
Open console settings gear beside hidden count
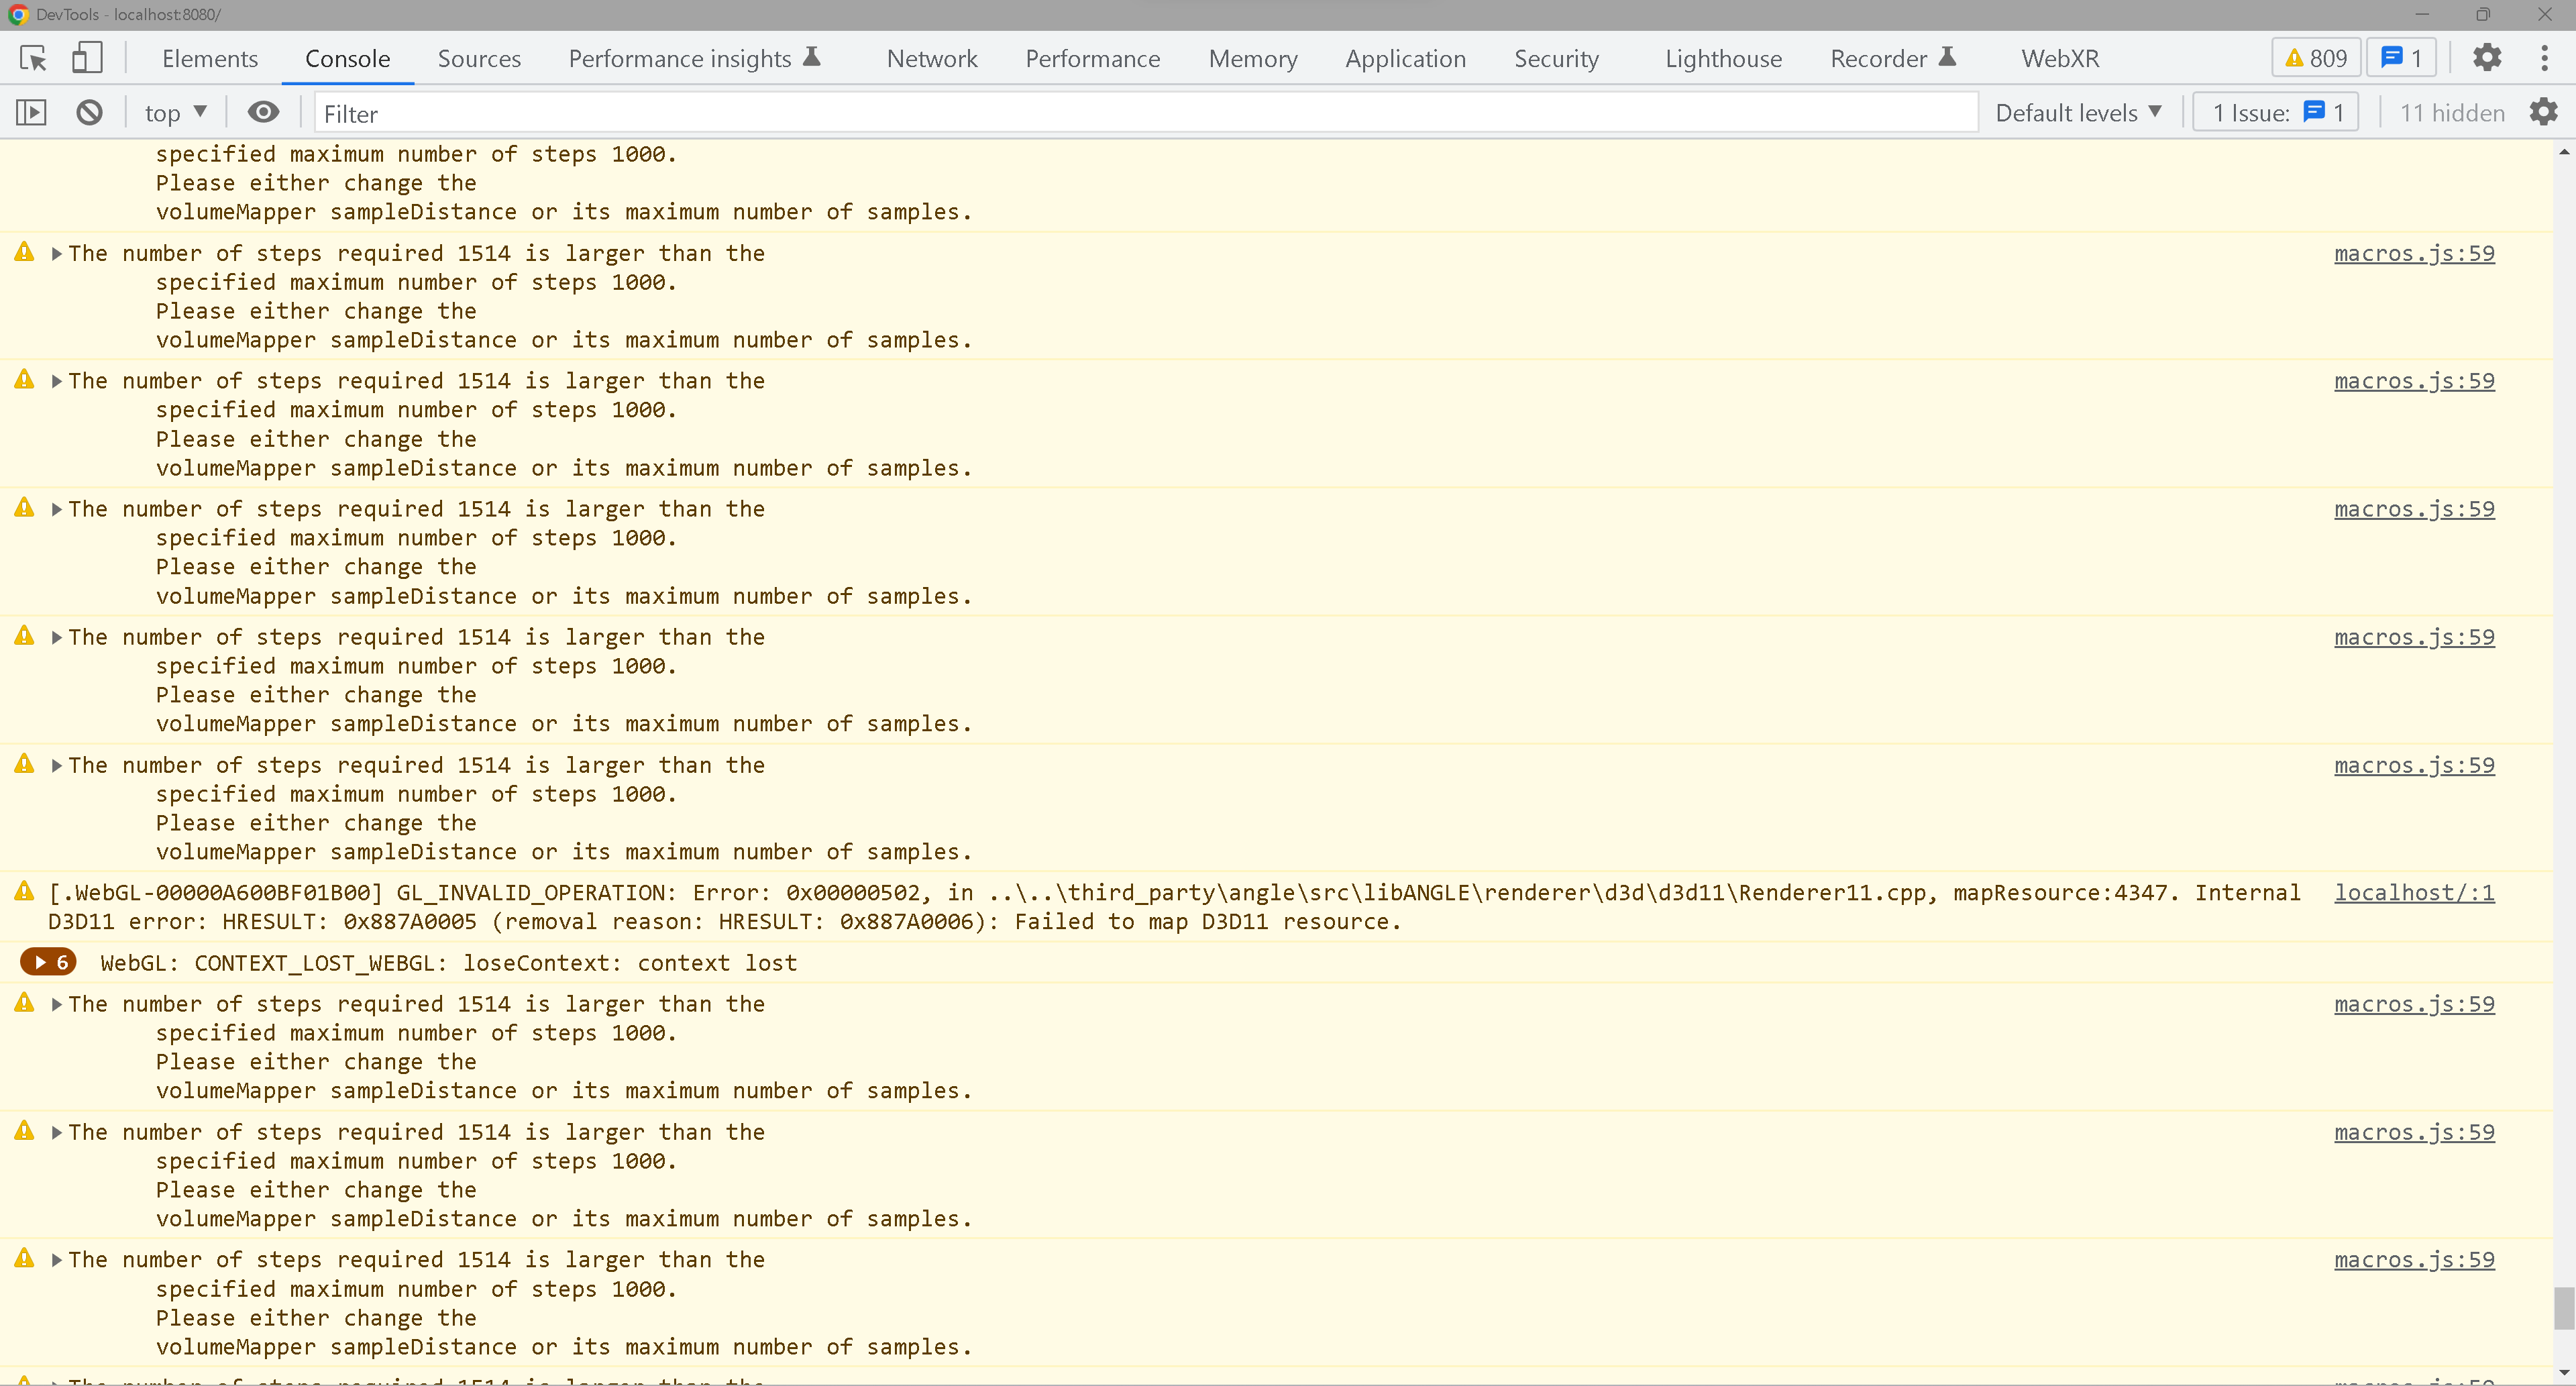click(2543, 112)
